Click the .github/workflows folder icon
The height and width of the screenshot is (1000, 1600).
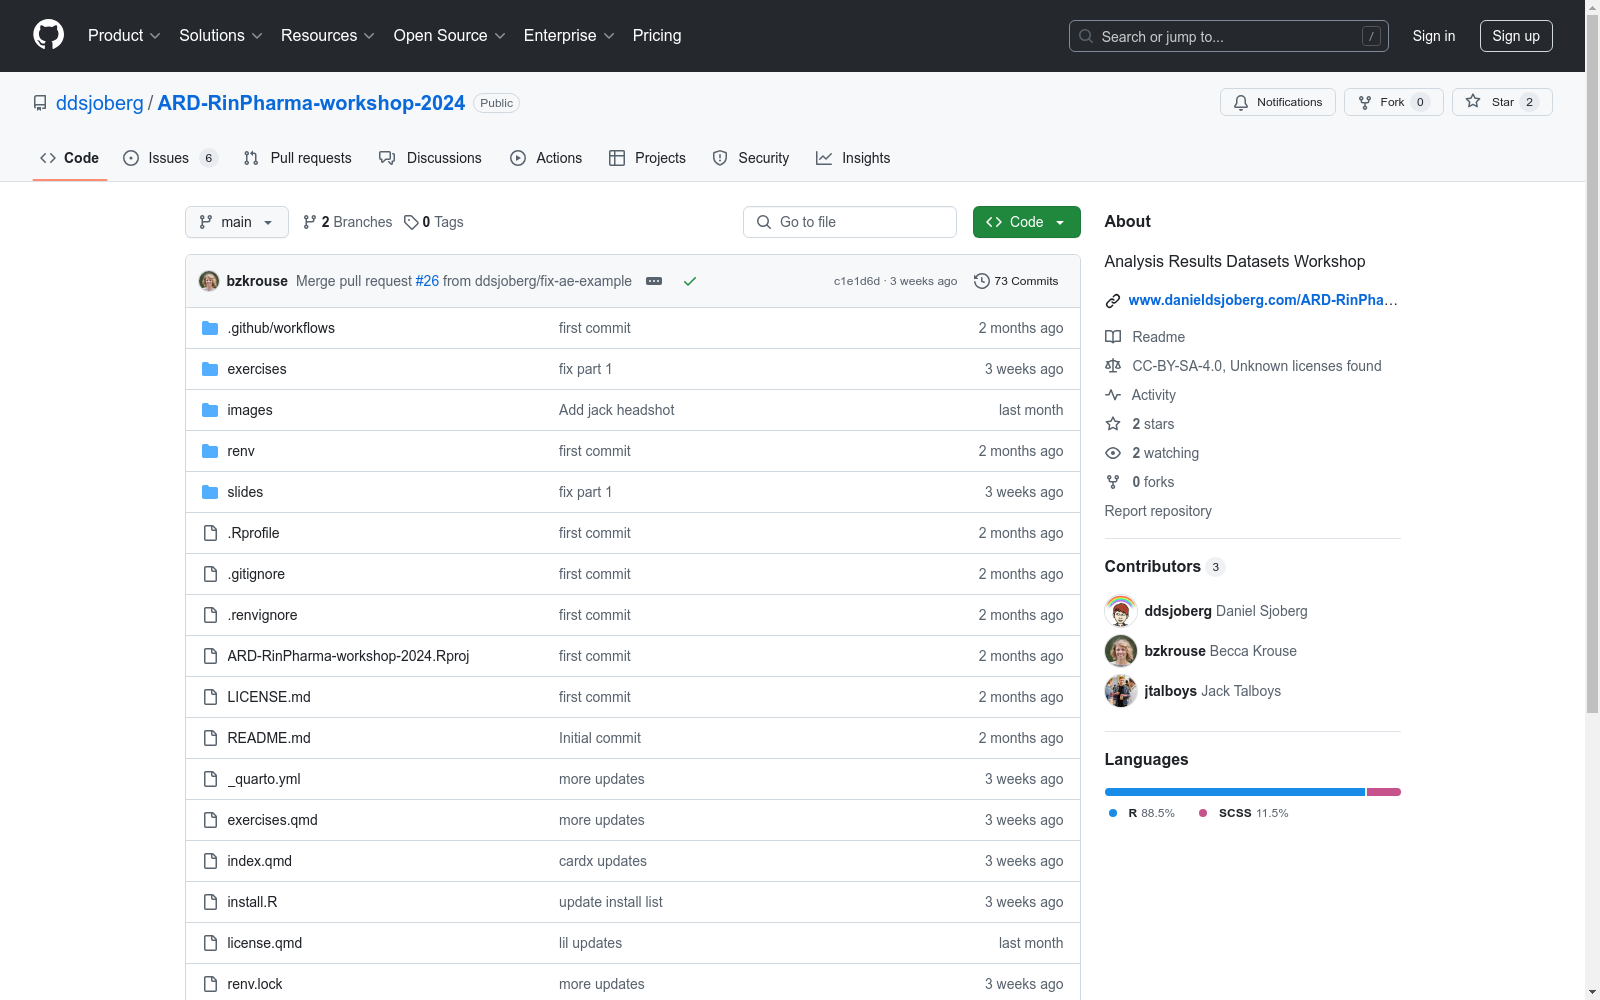click(210, 328)
